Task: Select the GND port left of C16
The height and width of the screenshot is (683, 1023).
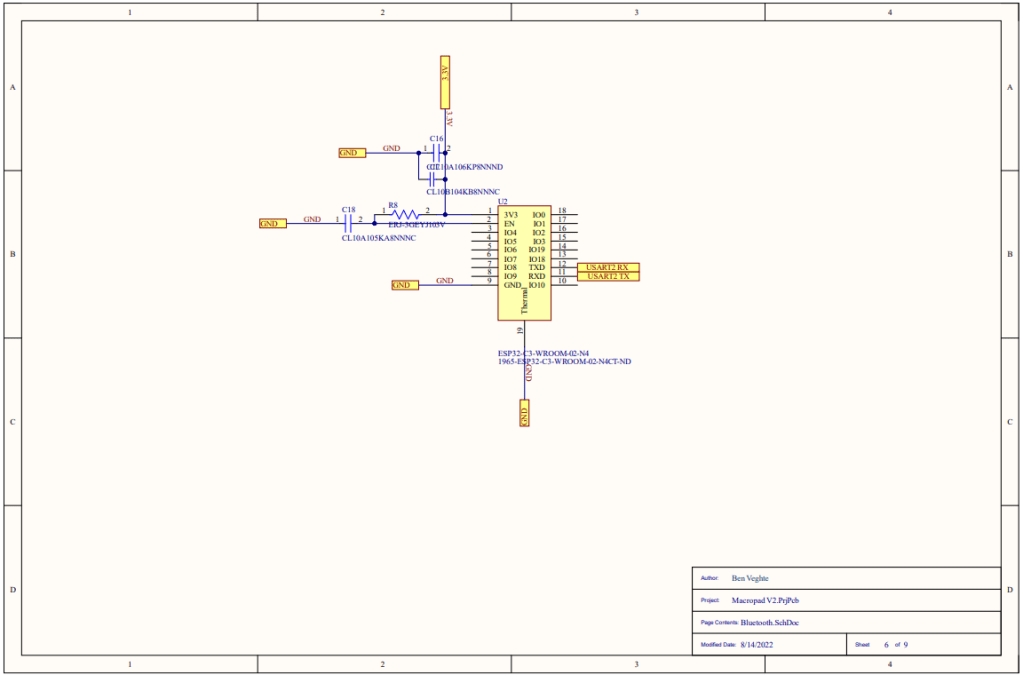Action: click(x=352, y=153)
